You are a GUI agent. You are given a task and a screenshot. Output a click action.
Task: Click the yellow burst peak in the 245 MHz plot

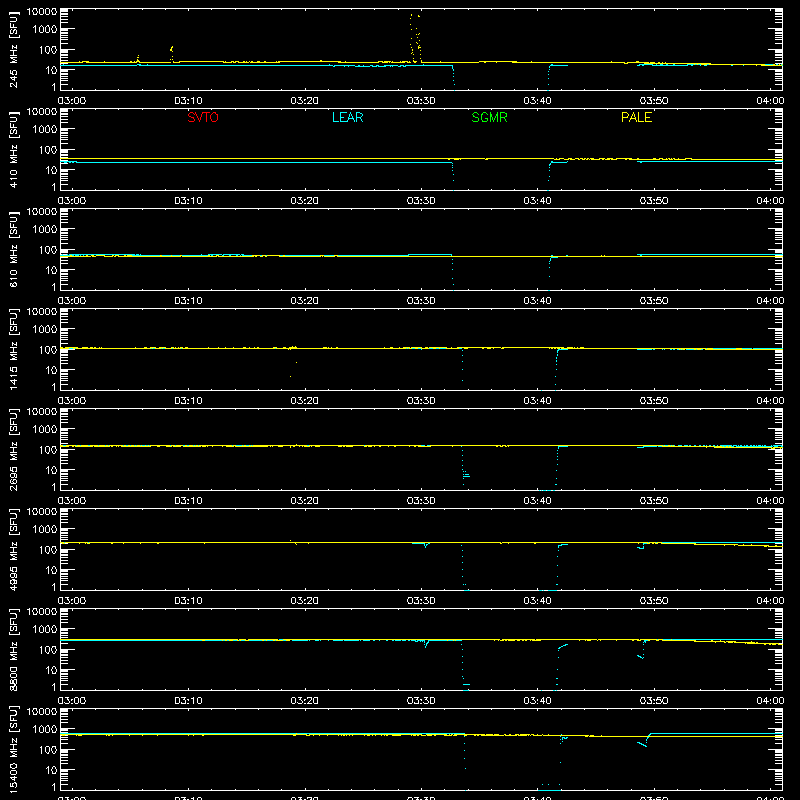[x=415, y=38]
